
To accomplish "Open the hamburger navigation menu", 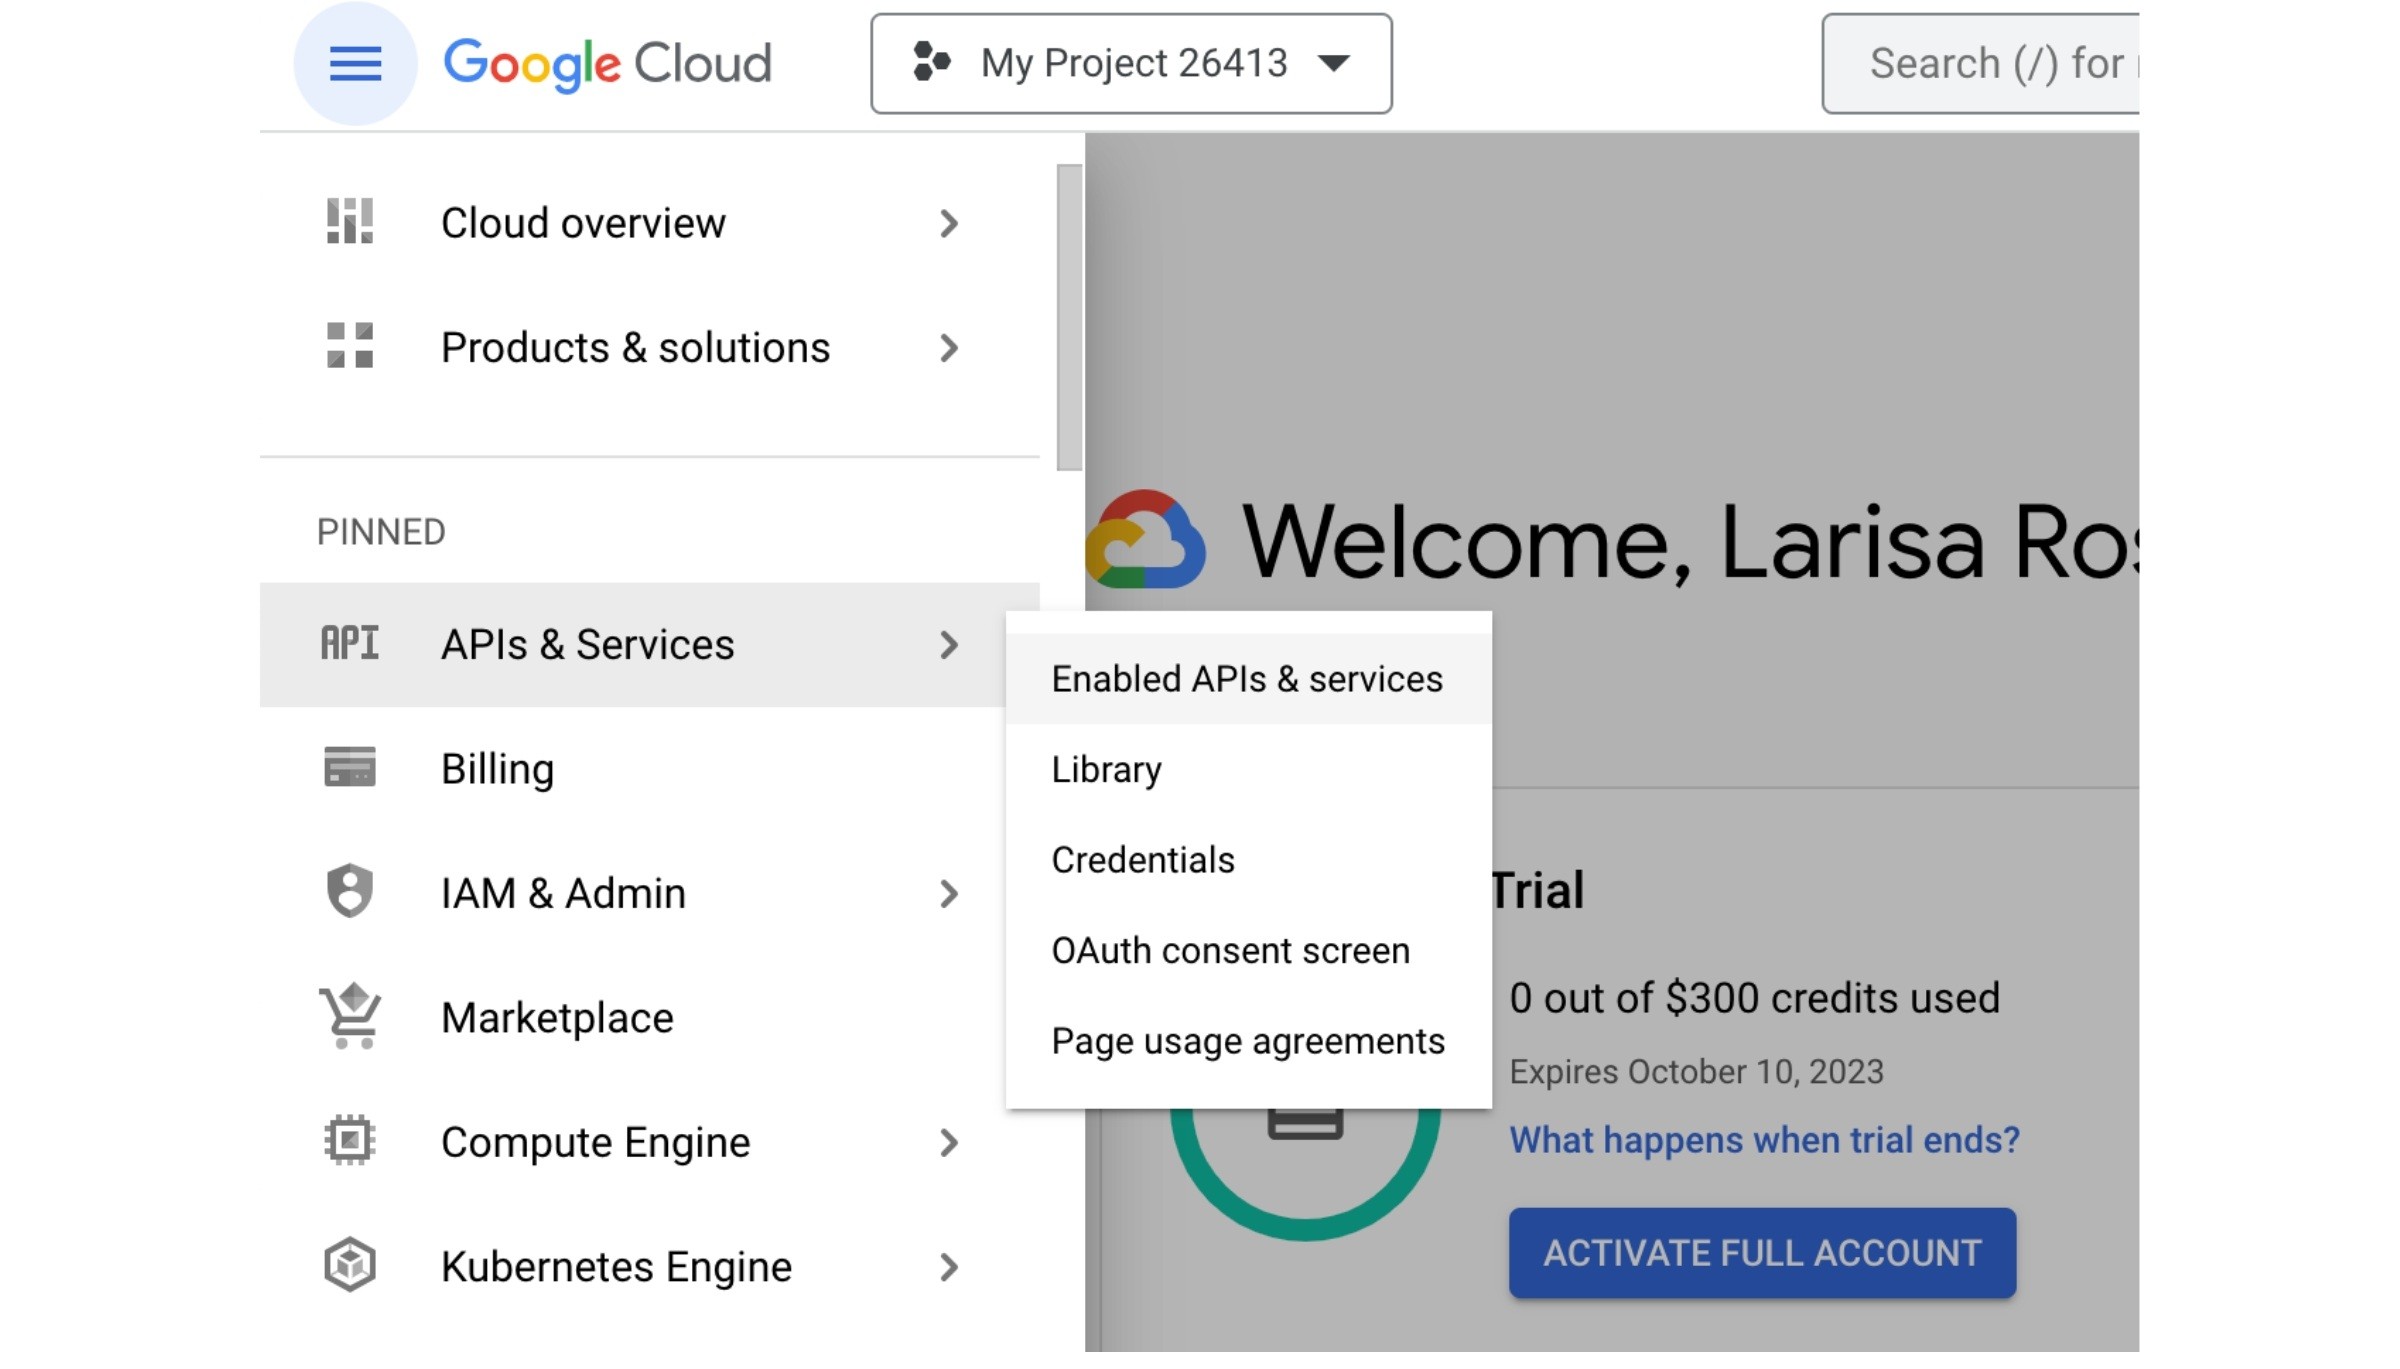I will (x=355, y=64).
